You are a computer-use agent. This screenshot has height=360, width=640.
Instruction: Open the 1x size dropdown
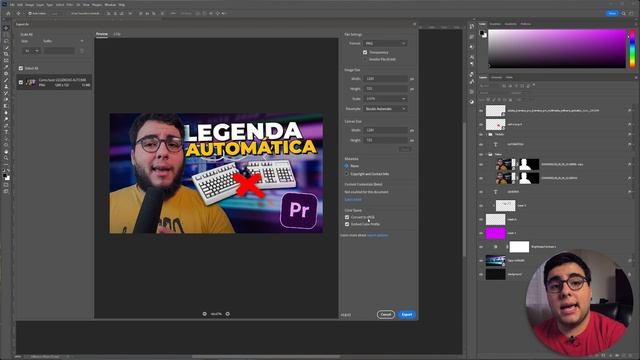[31, 51]
